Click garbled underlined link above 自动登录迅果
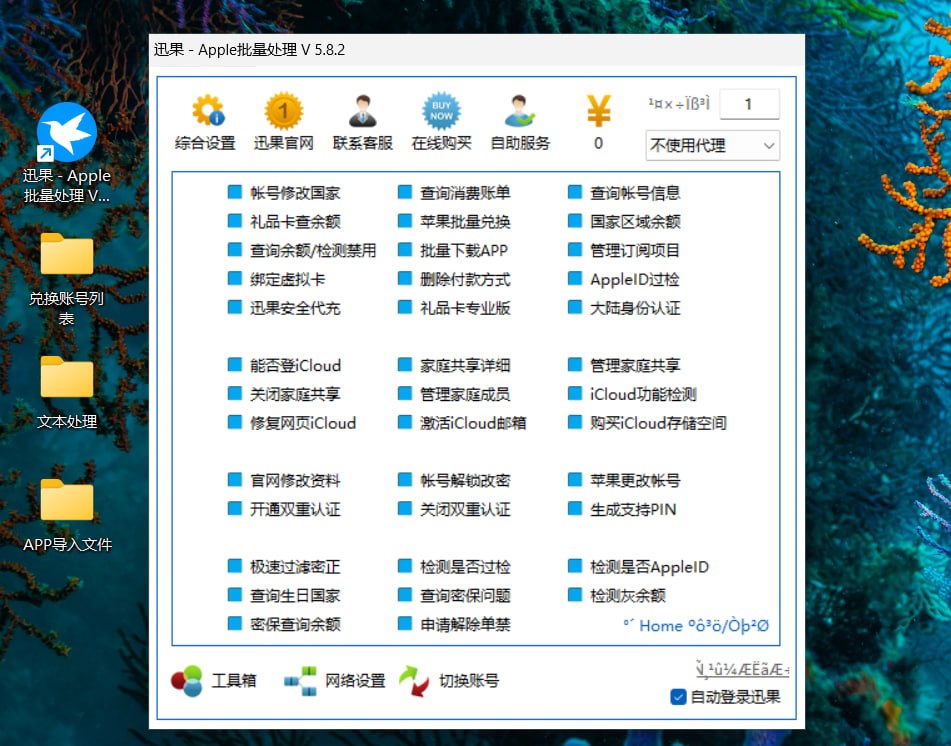951x746 pixels. tap(742, 670)
